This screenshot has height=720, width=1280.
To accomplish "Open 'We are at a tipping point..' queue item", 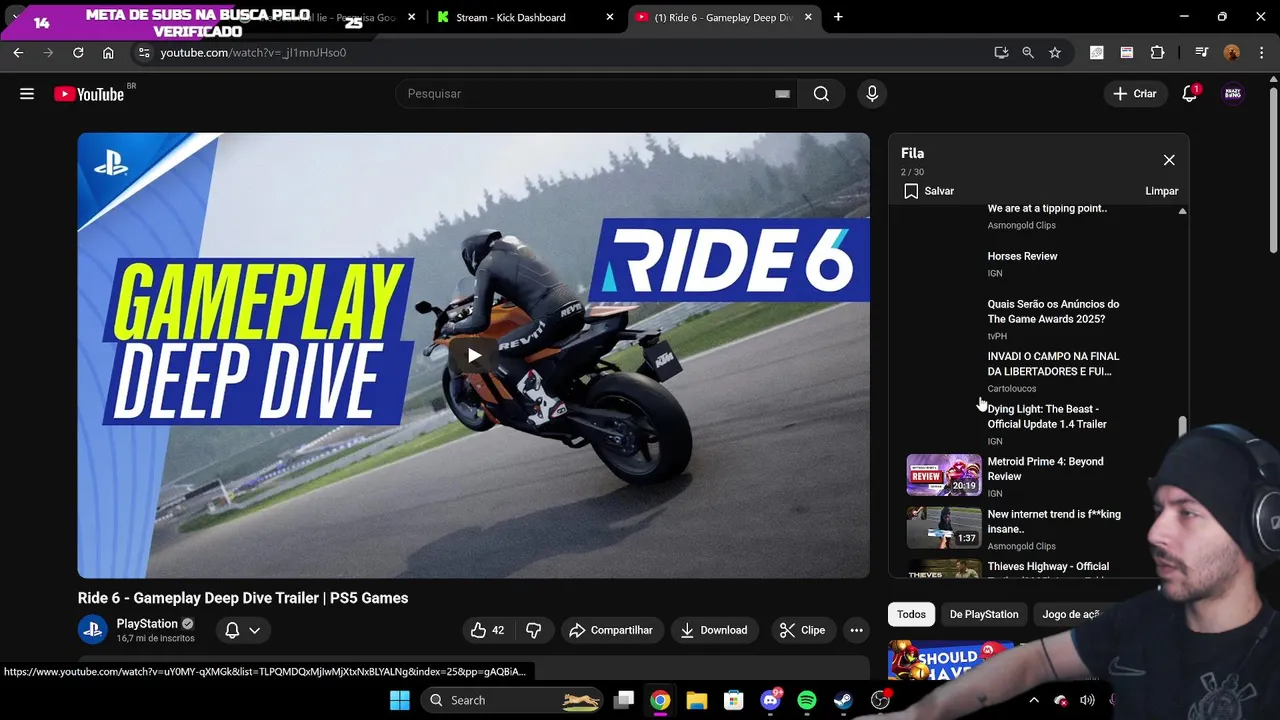I will click(x=1047, y=209).
